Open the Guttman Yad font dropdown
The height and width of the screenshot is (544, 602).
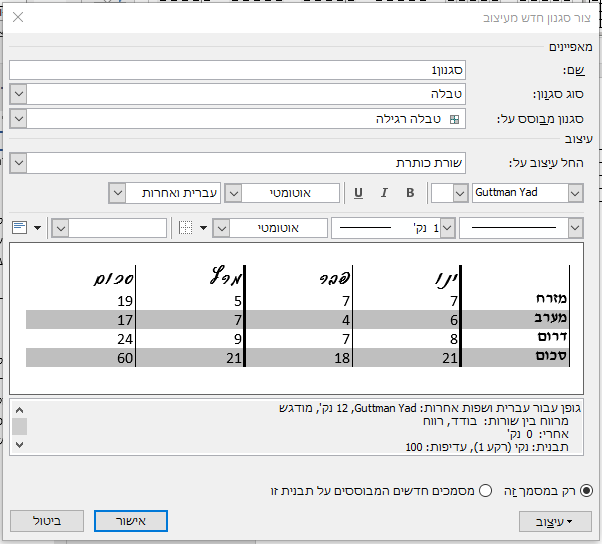click(575, 193)
